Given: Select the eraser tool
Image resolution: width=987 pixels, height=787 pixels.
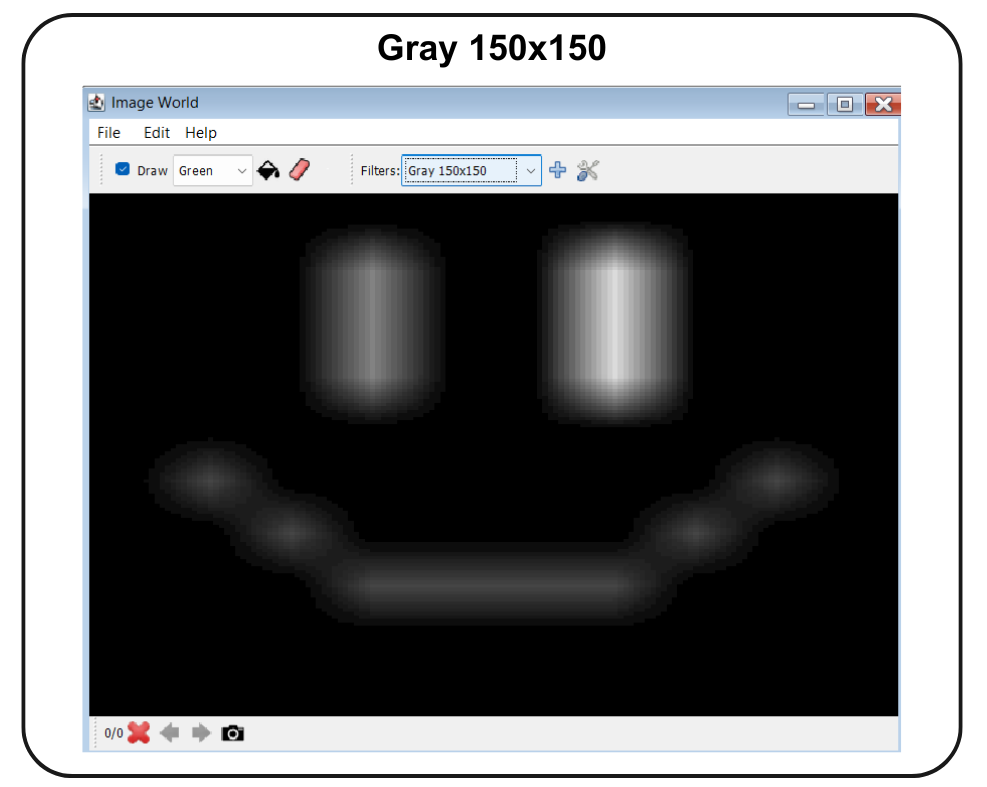Looking at the screenshot, I should [x=297, y=170].
